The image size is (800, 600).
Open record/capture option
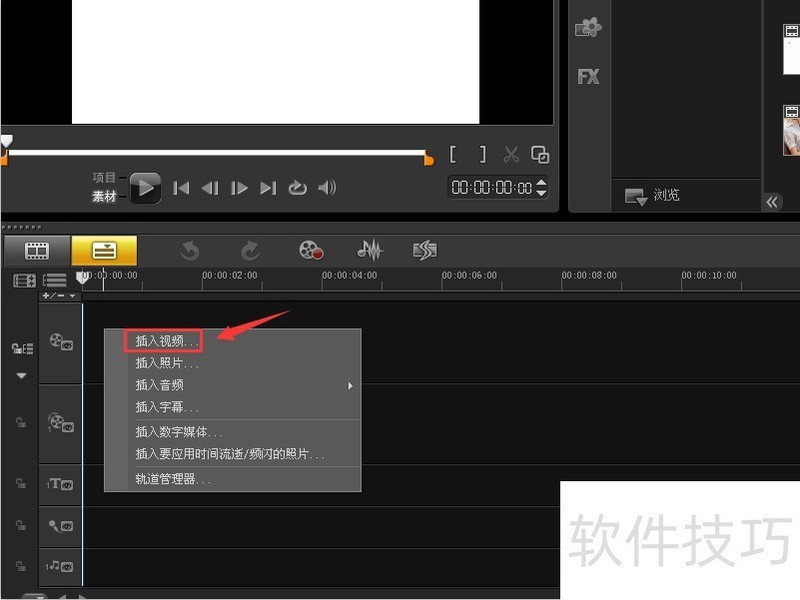click(311, 250)
